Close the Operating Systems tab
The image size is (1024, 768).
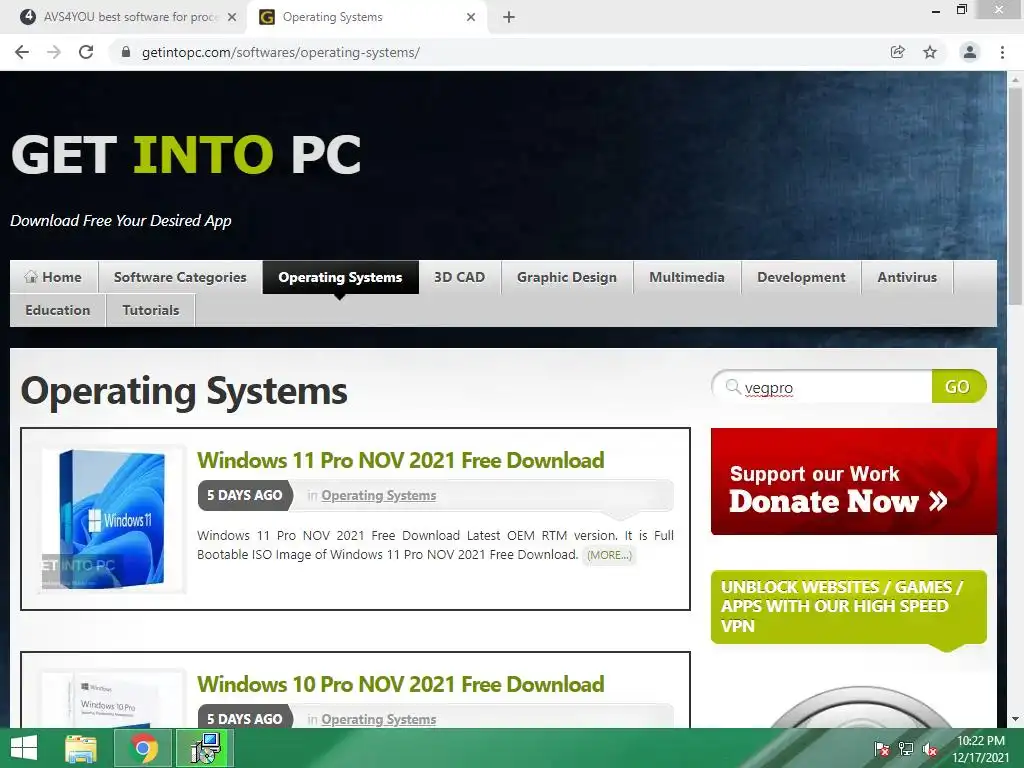(x=471, y=17)
